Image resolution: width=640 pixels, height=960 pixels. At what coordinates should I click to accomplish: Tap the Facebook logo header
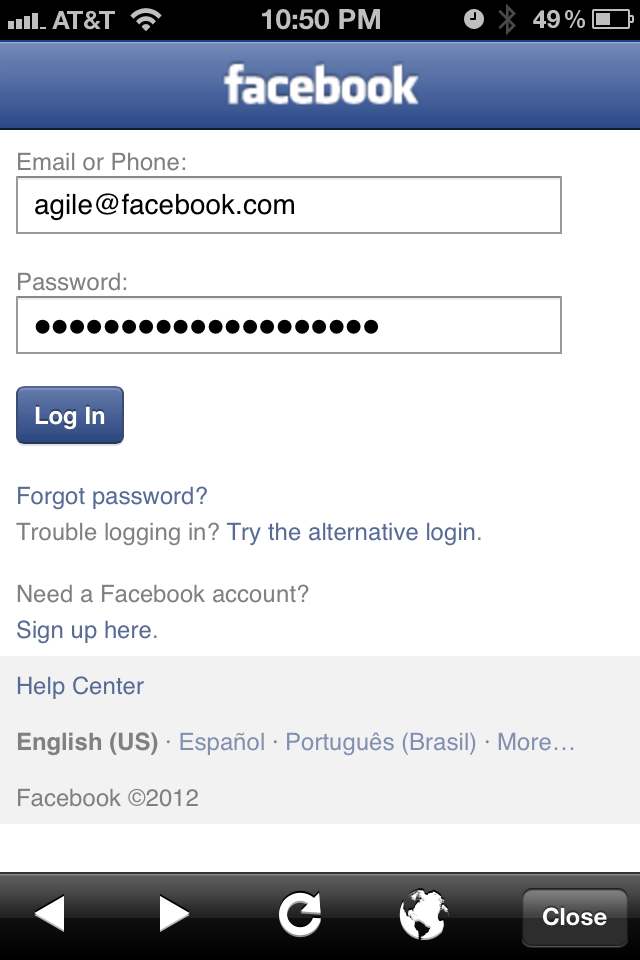tap(320, 86)
